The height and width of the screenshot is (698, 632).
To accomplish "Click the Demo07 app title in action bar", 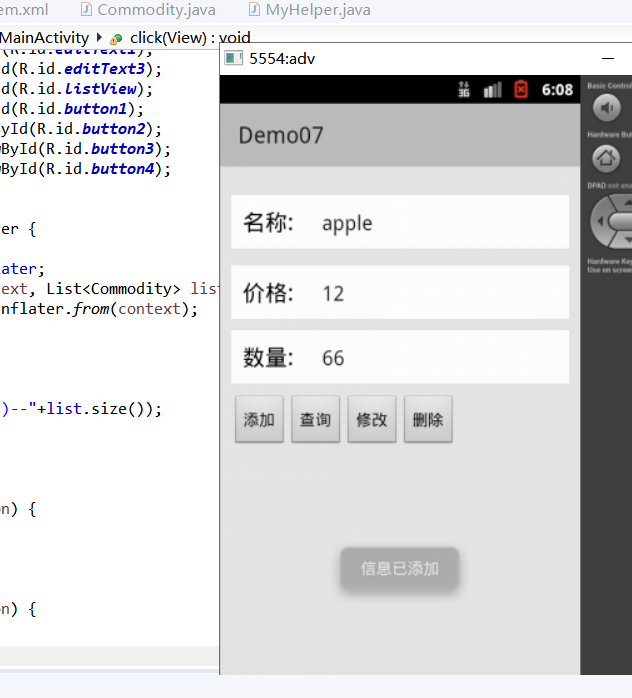I will (281, 135).
